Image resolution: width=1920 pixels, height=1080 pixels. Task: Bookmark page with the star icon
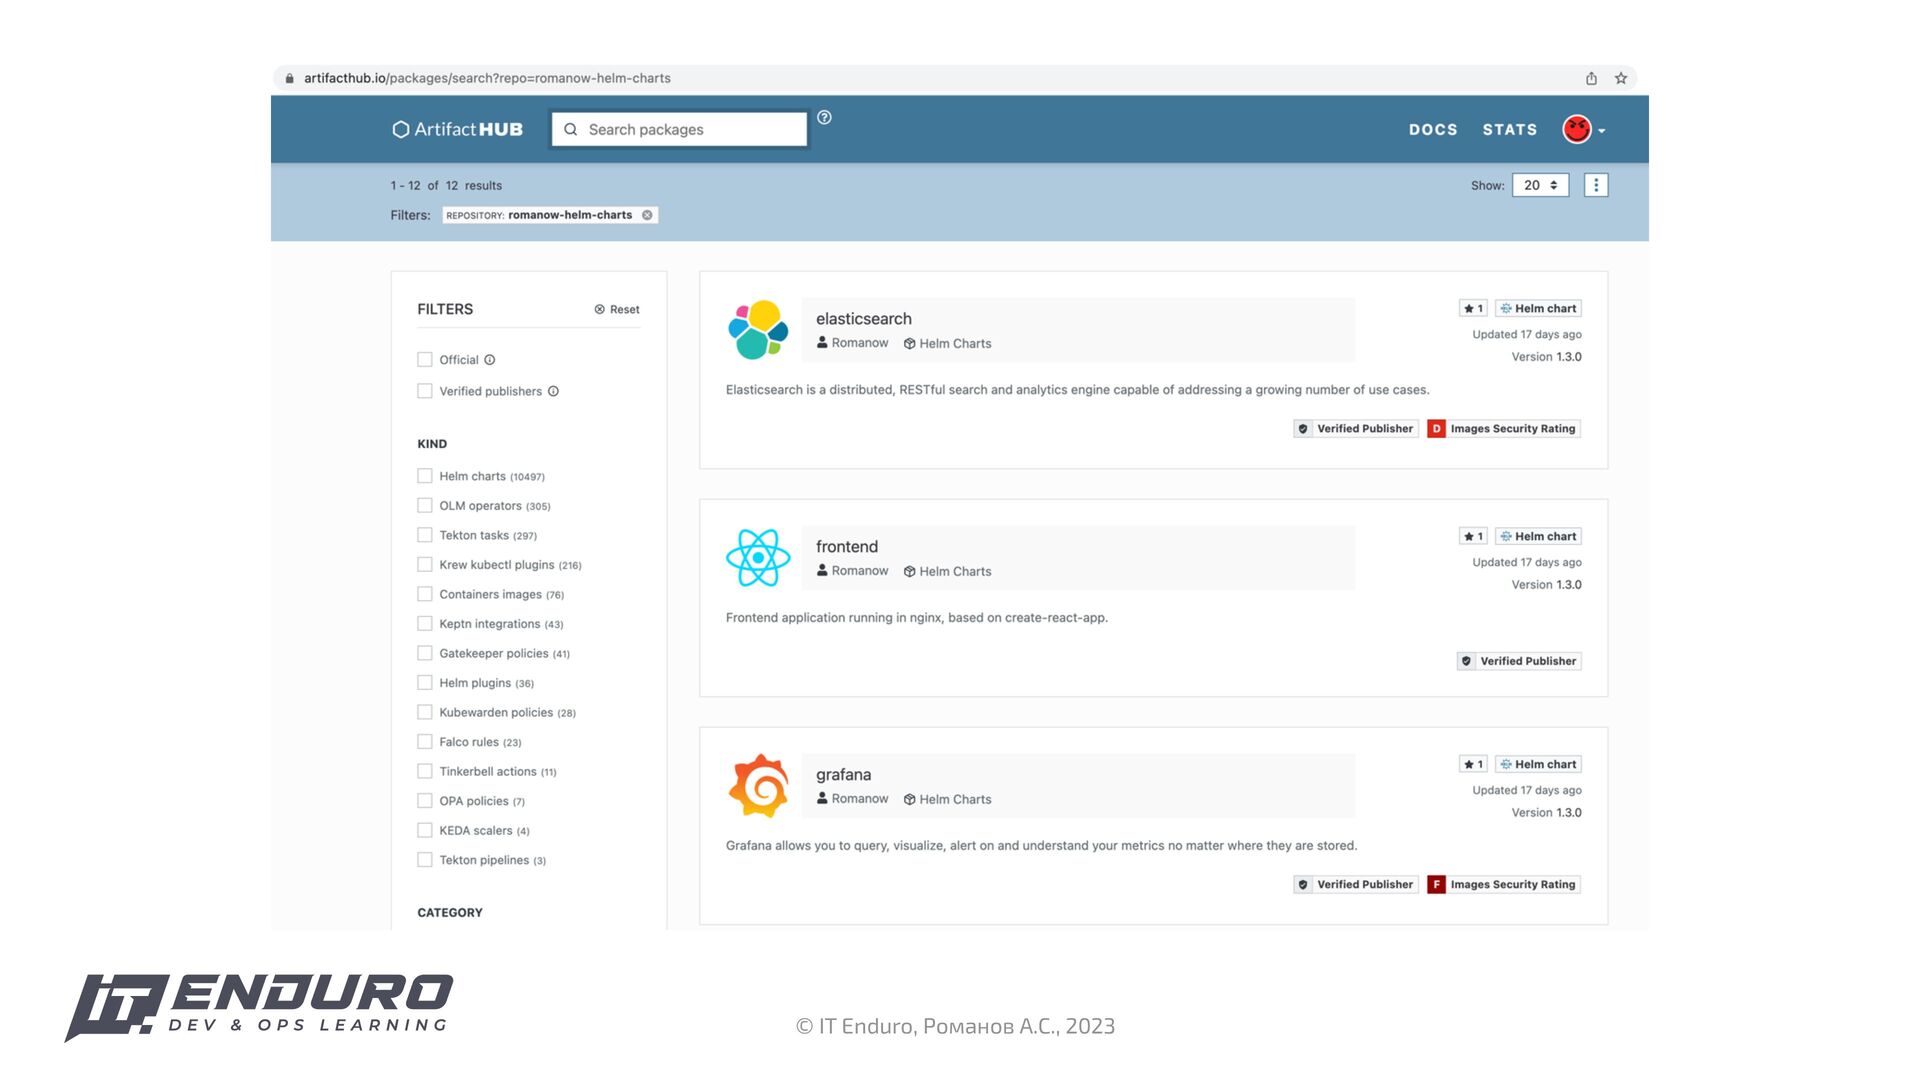click(x=1621, y=78)
